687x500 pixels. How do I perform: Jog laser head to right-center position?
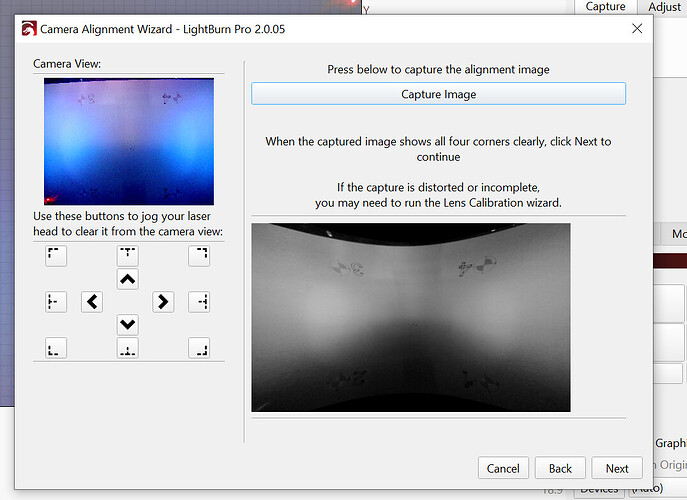point(199,301)
